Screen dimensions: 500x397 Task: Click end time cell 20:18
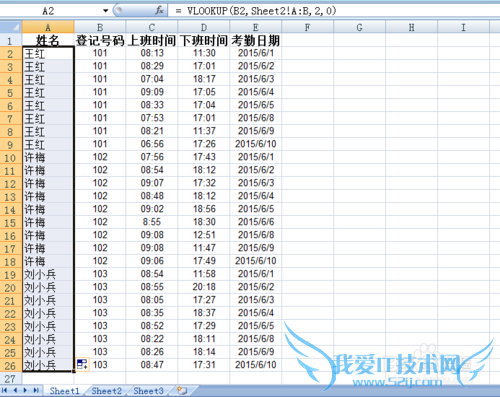[x=204, y=287]
